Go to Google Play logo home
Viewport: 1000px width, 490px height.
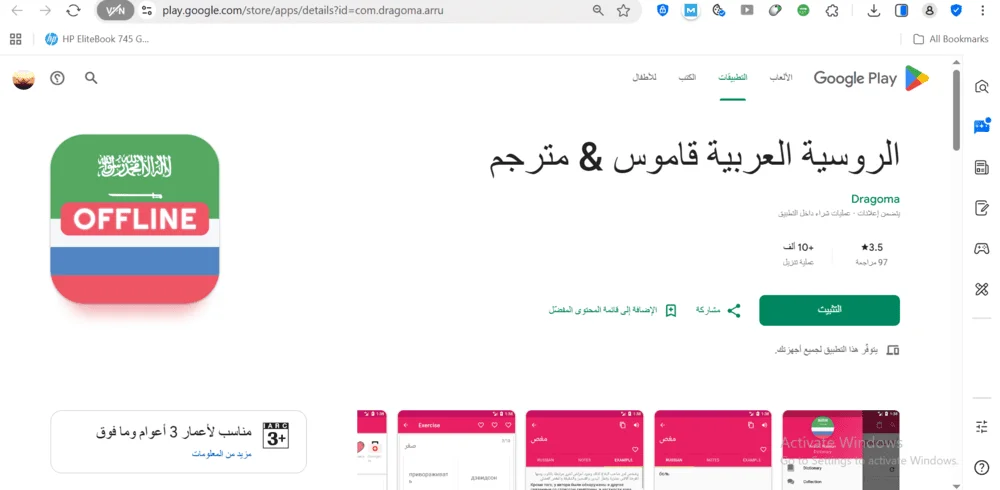click(871, 78)
